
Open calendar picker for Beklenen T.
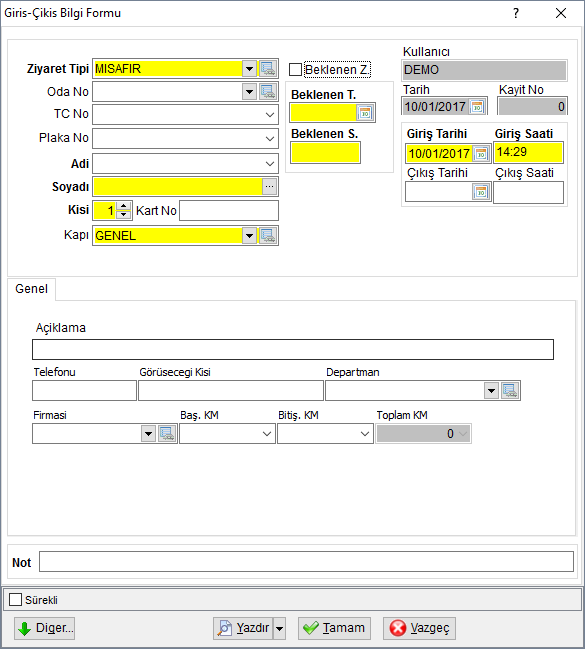(x=365, y=113)
